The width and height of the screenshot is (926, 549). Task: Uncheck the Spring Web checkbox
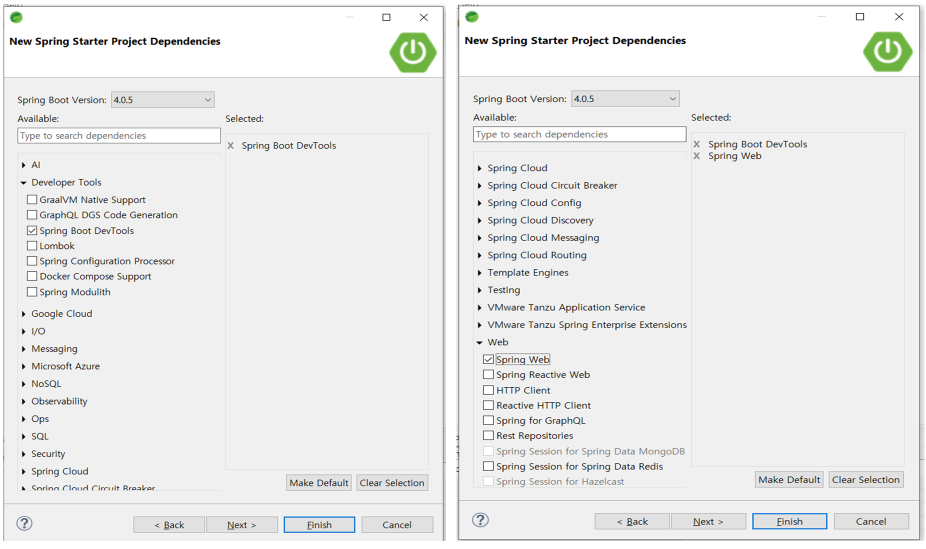tap(488, 359)
